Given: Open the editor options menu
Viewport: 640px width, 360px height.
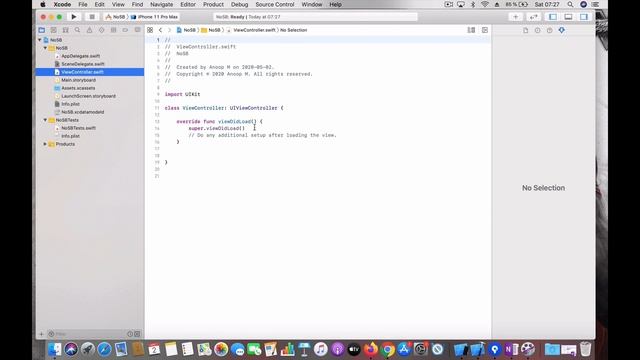Looking at the screenshot, I should click(x=471, y=30).
